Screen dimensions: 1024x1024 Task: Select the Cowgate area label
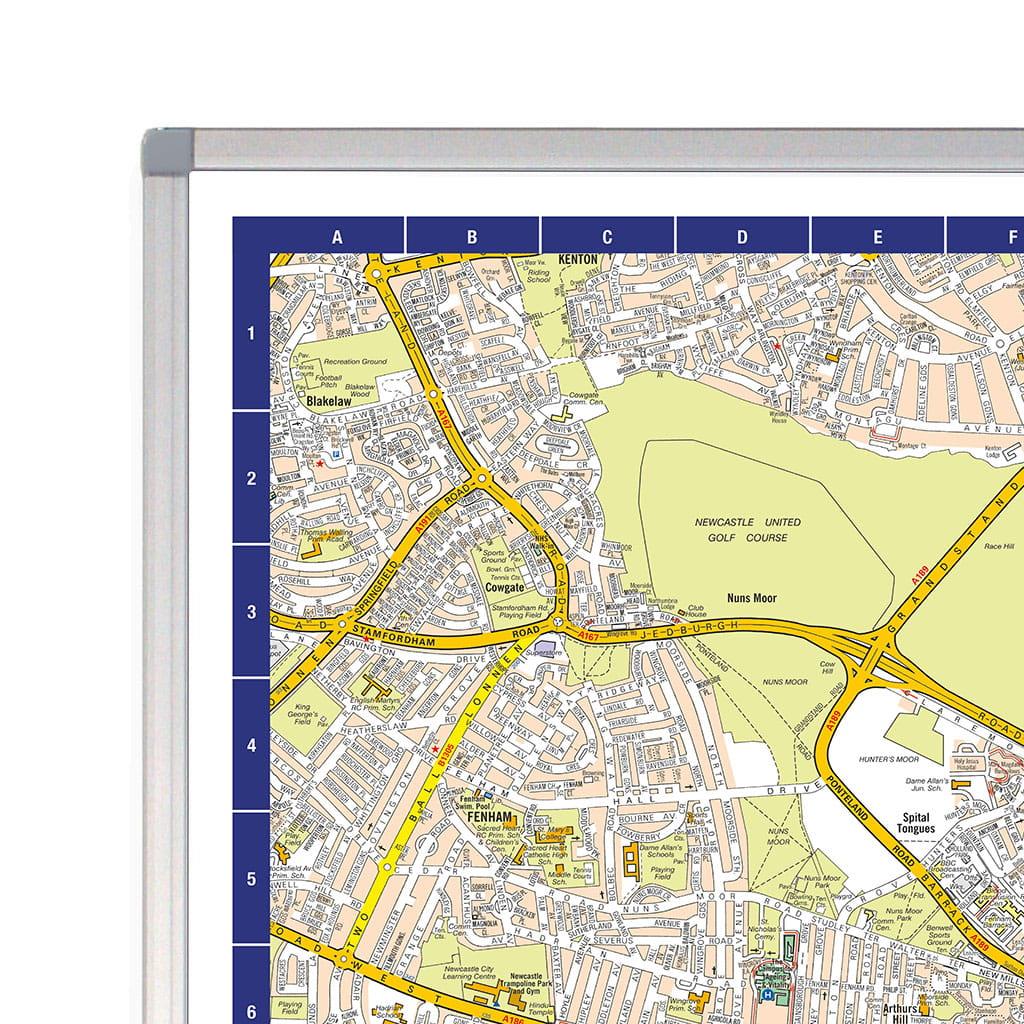tap(504, 587)
